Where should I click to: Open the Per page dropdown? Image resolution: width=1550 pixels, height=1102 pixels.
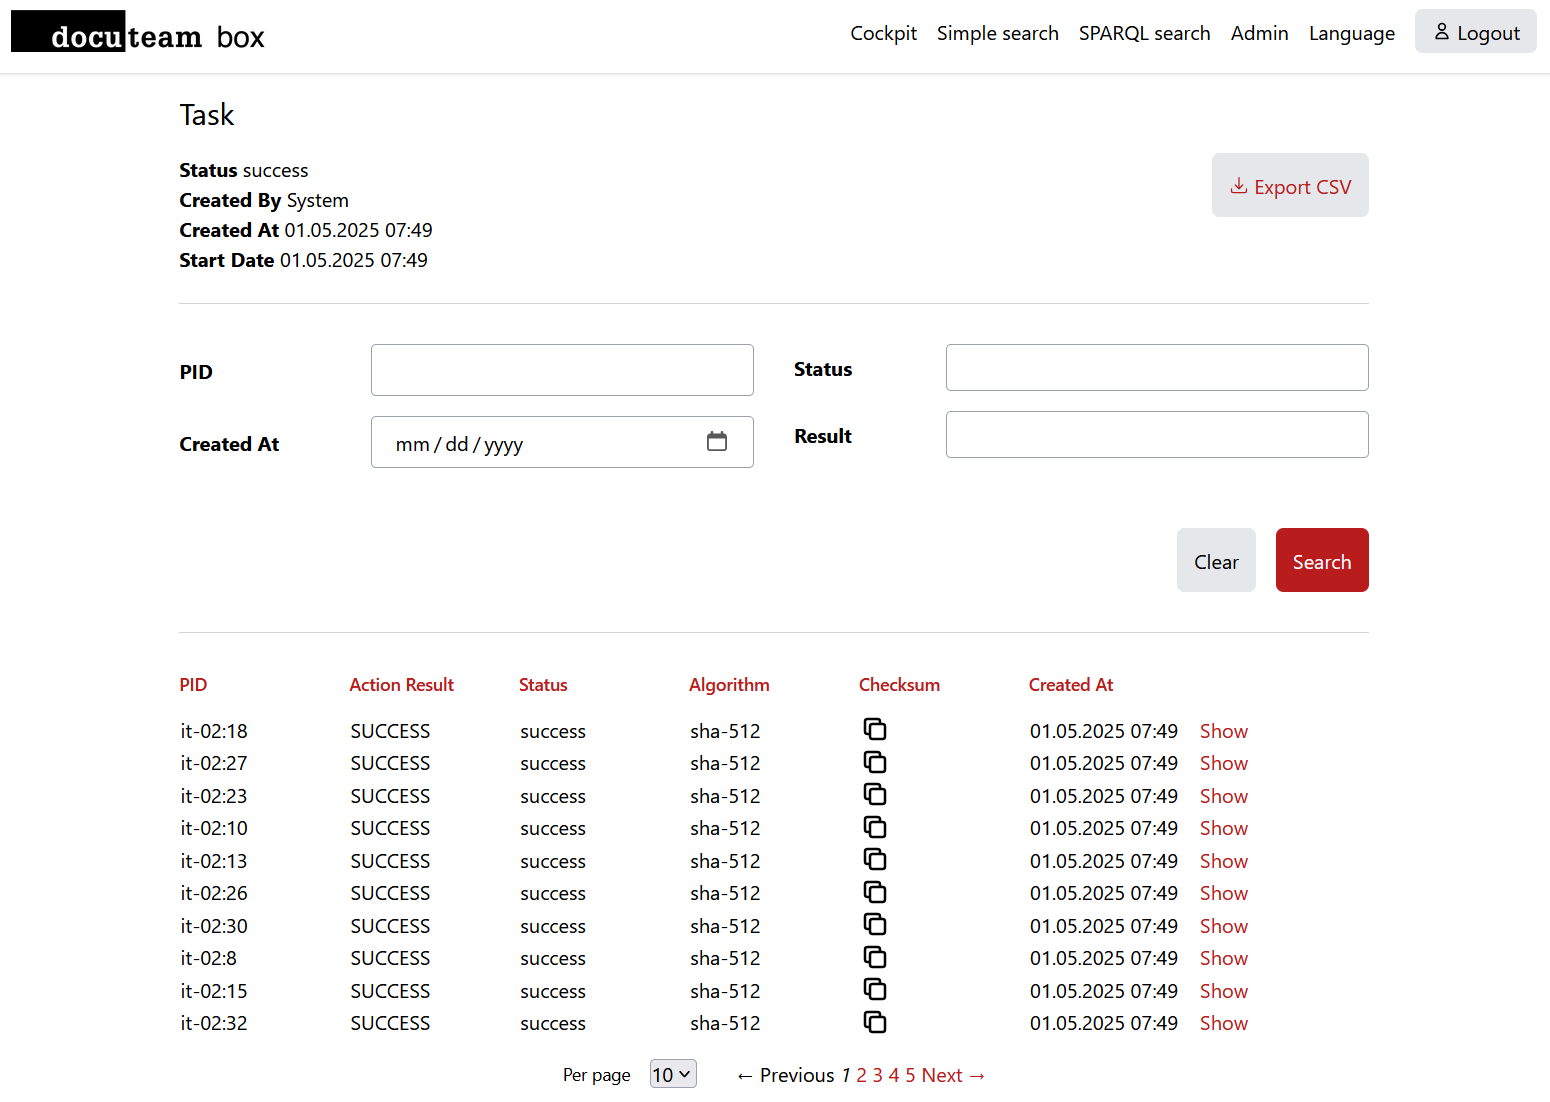coord(673,1075)
